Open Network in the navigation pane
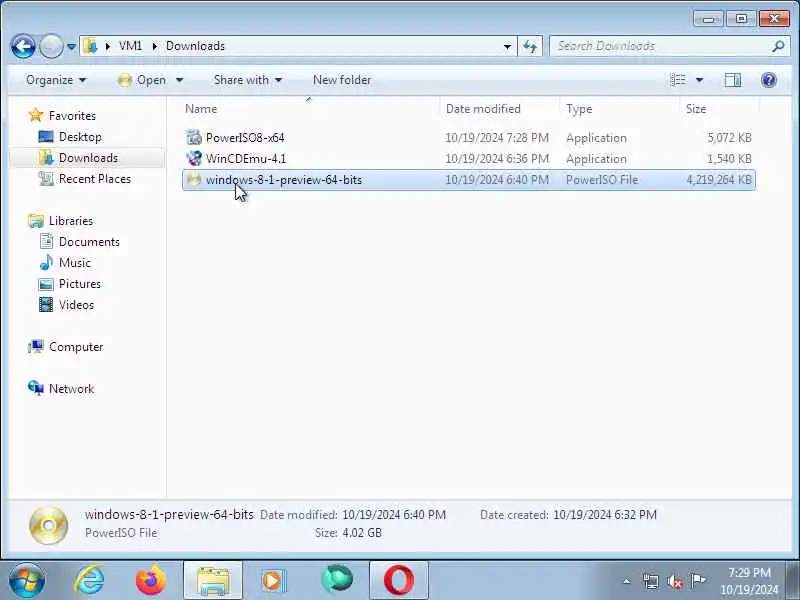This screenshot has height=600, width=800. point(71,389)
